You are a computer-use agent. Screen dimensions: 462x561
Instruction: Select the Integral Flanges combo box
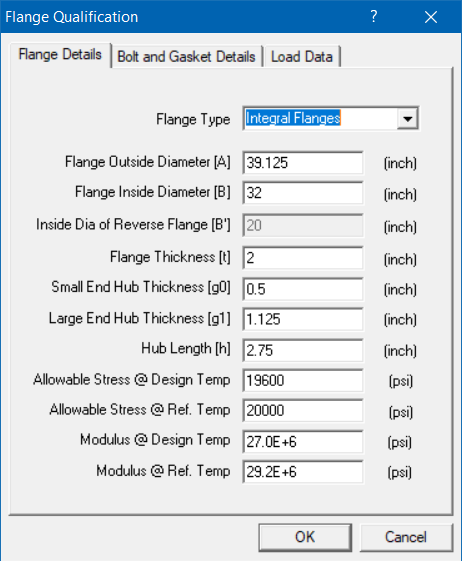(331, 118)
